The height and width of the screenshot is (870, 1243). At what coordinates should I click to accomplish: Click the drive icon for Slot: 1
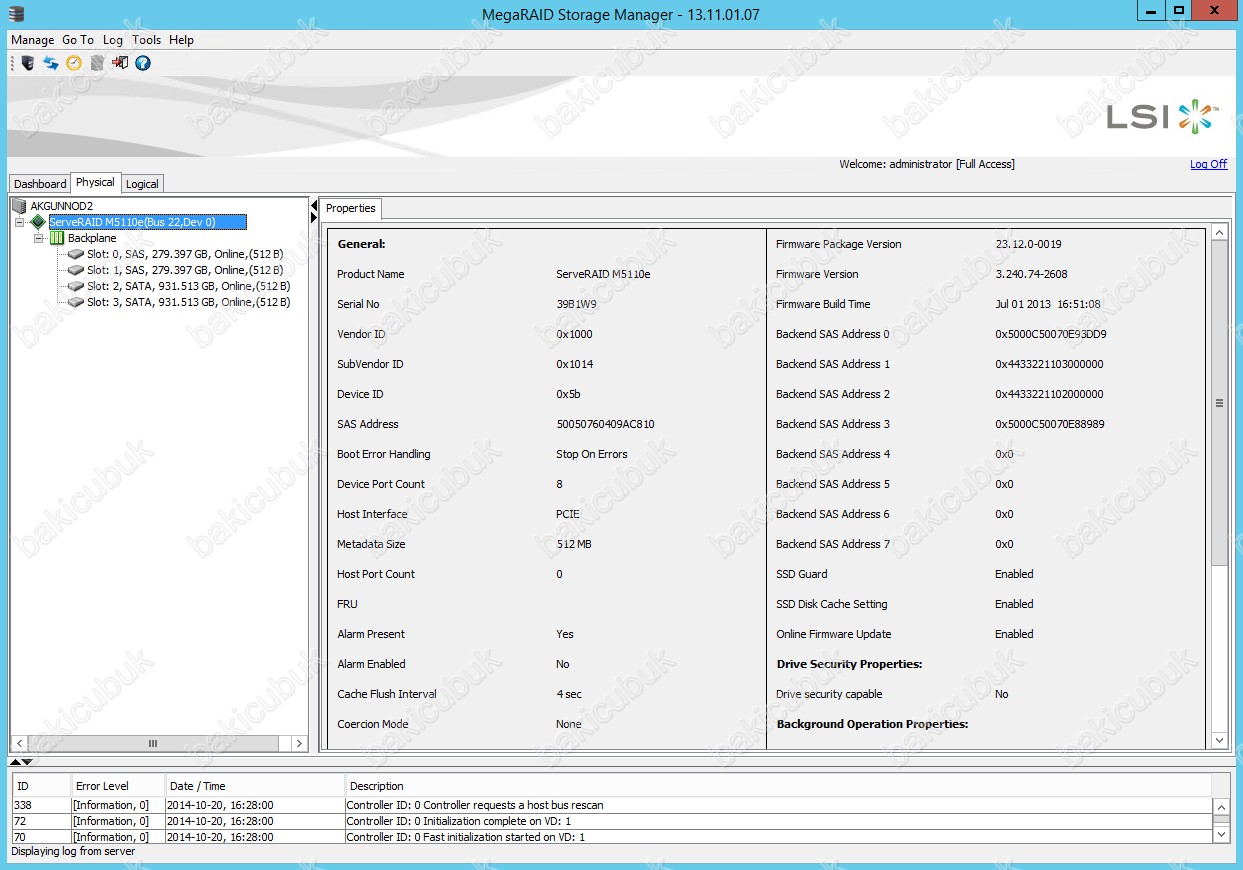76,270
